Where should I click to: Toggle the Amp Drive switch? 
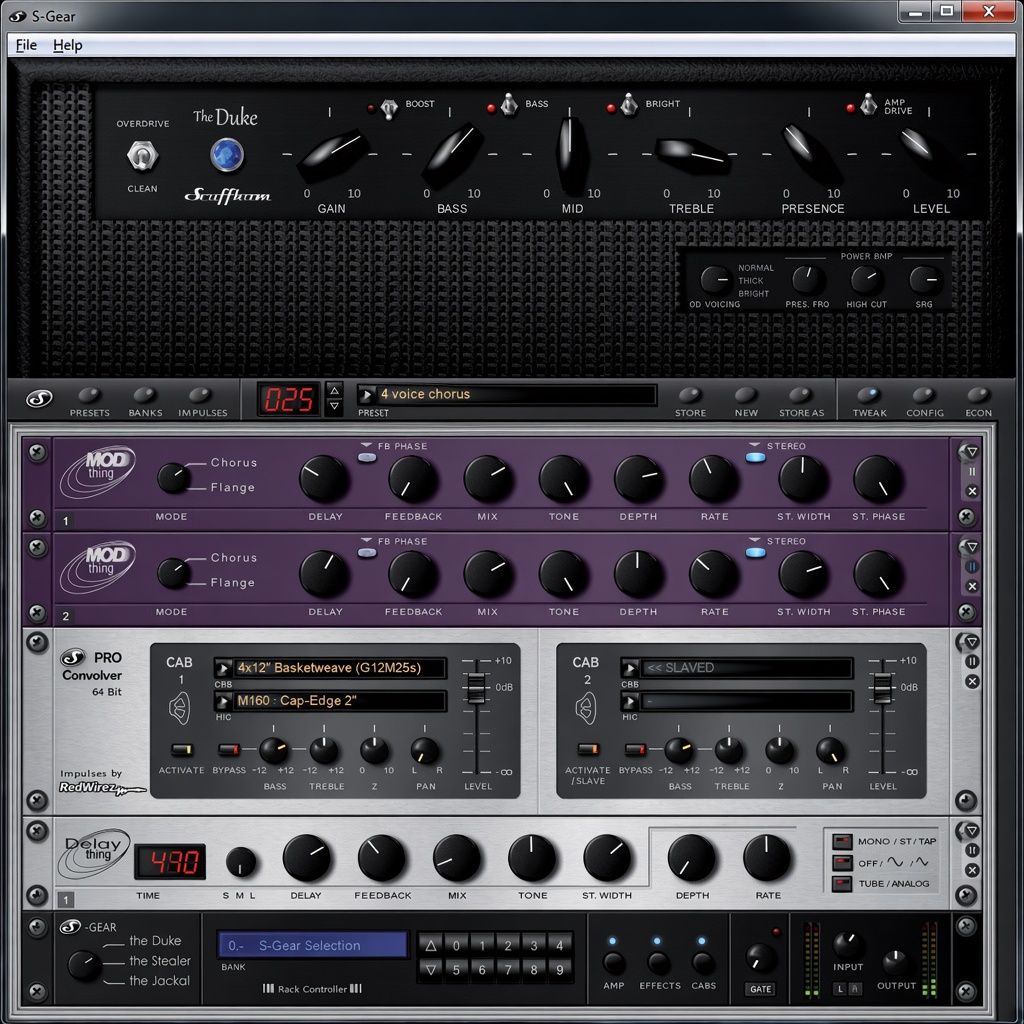[x=868, y=104]
